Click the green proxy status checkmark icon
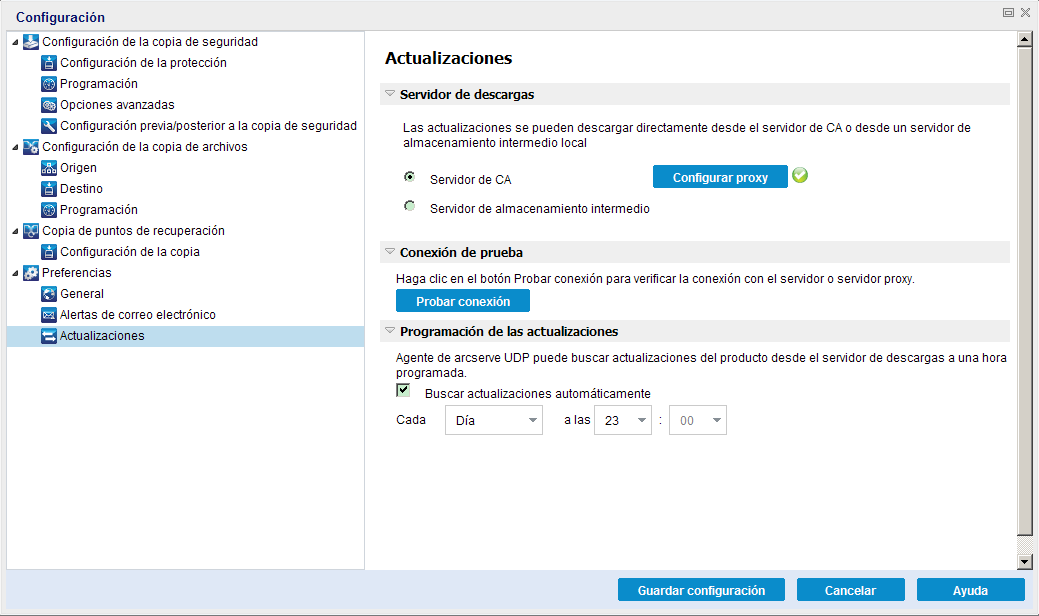 point(799,176)
